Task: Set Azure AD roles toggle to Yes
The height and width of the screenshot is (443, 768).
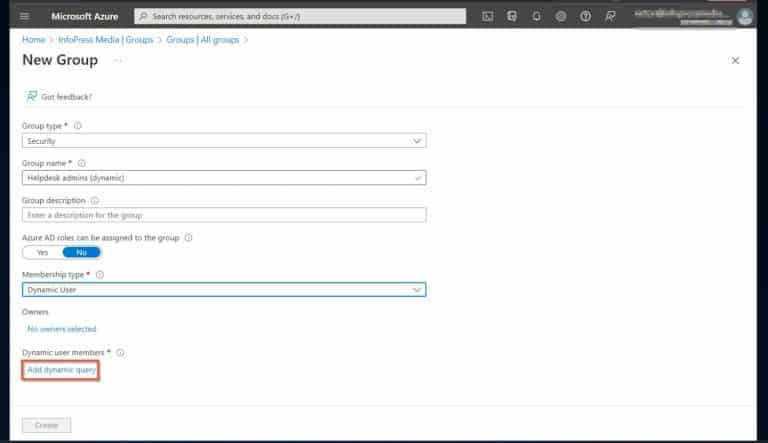Action: (43, 252)
